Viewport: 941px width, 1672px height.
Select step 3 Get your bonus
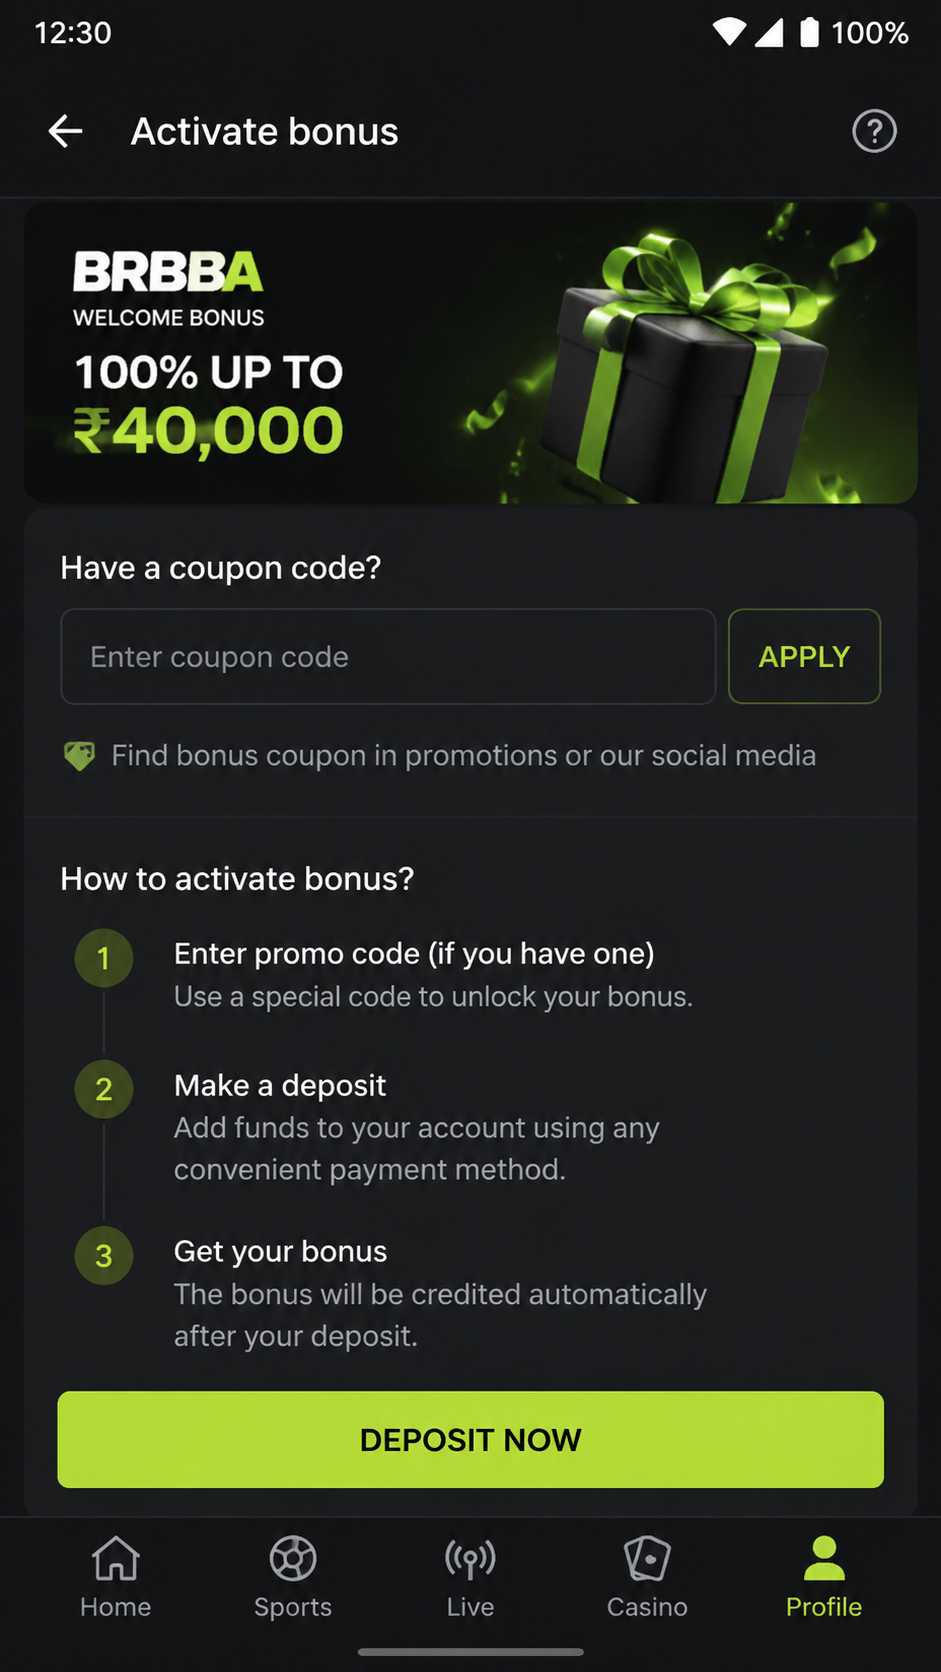coord(280,1251)
